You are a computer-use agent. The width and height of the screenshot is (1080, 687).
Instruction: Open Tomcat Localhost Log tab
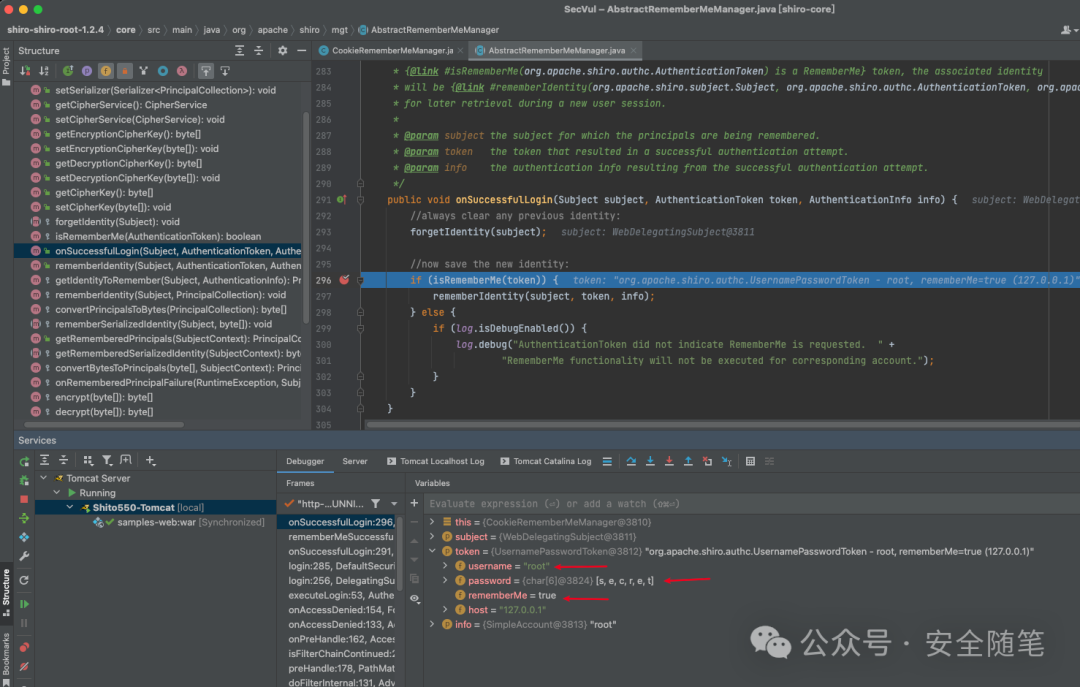tap(435, 461)
